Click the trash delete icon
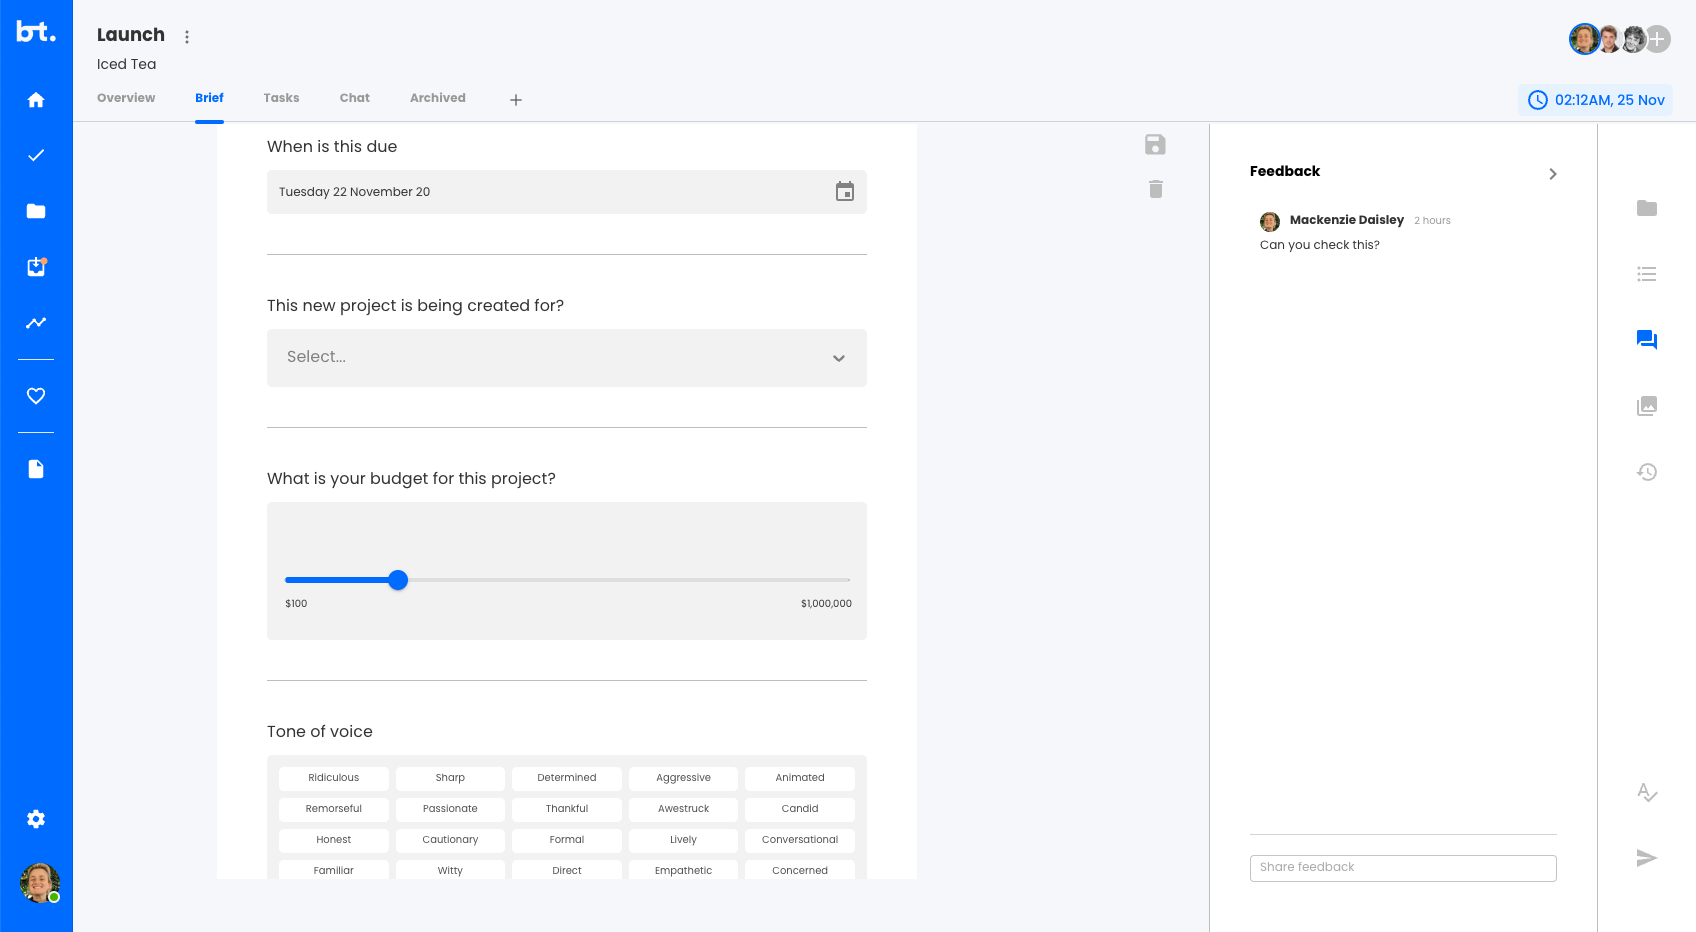Viewport: 1696px width, 932px height. [x=1156, y=189]
